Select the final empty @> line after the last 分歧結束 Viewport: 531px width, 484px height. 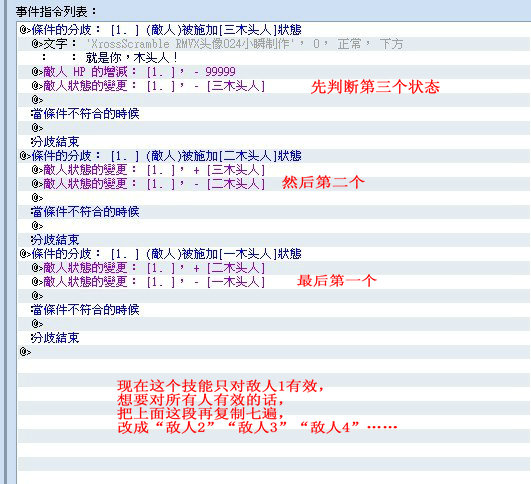[x=25, y=352]
